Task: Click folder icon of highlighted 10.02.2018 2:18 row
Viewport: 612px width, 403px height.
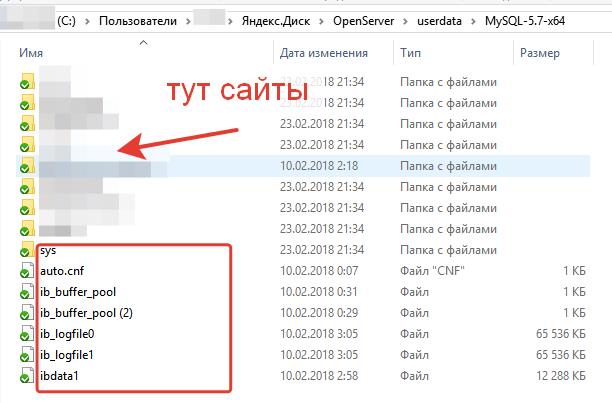Action: point(27,165)
